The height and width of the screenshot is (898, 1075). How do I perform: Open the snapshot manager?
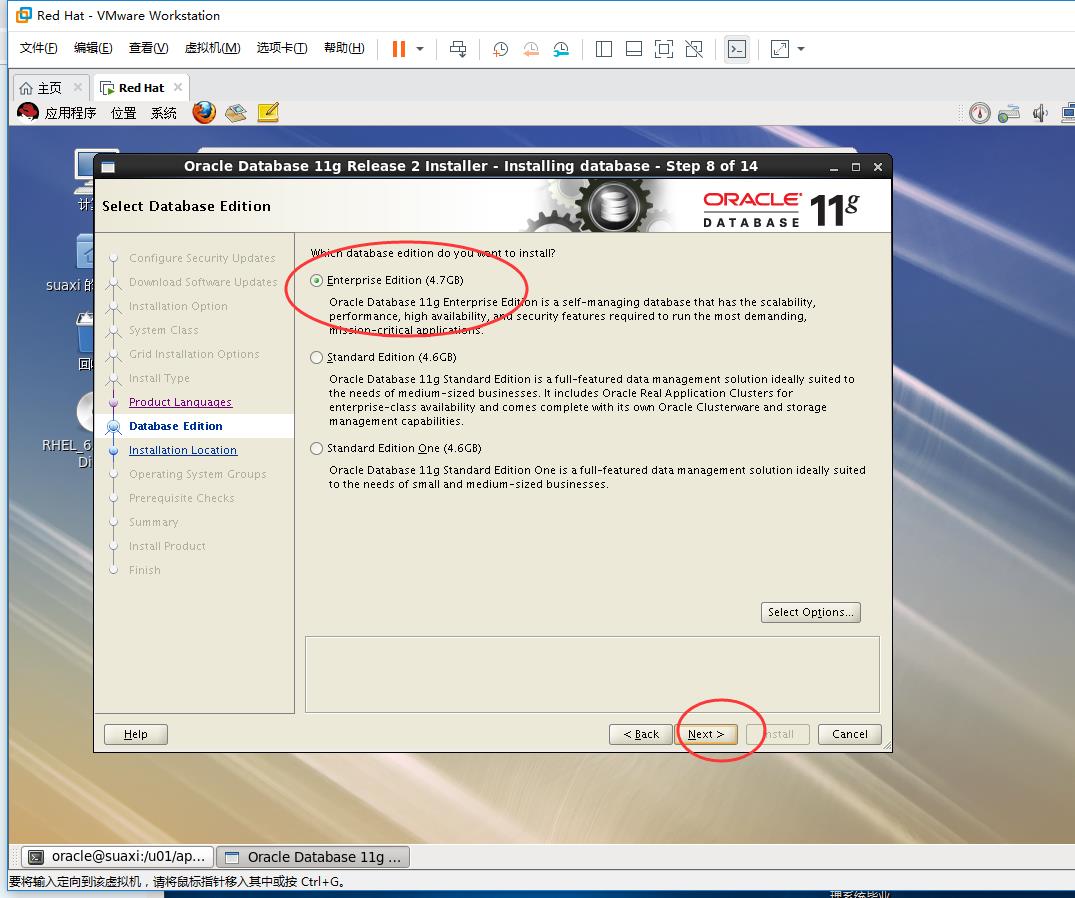click(561, 49)
